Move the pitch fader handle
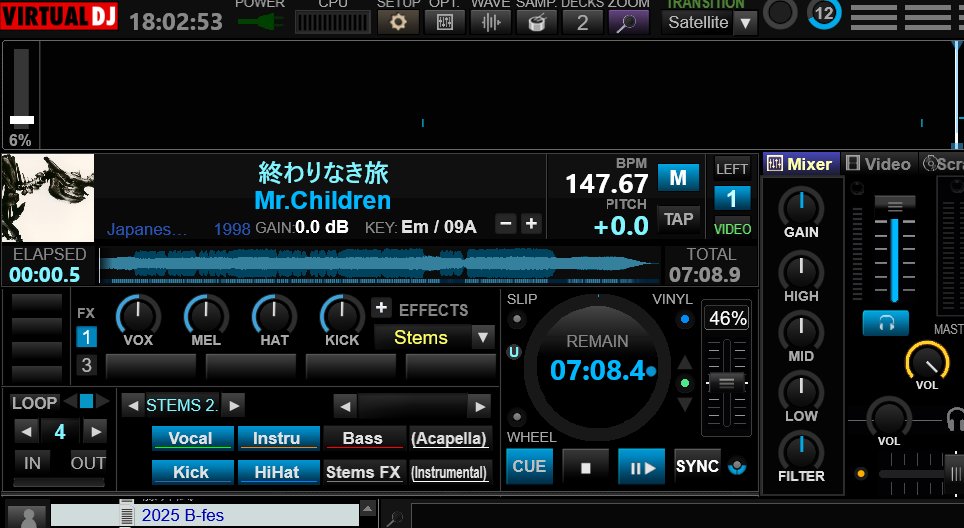The image size is (964, 528). (726, 384)
